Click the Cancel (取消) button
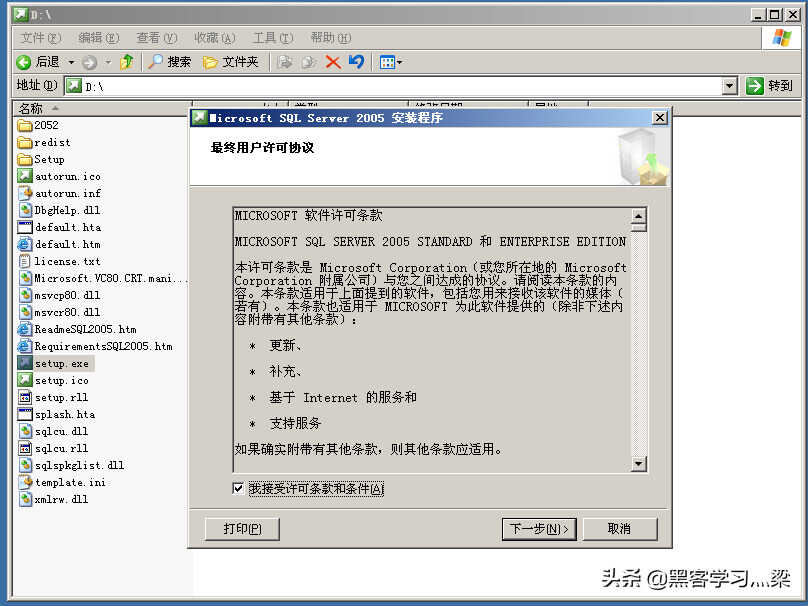Image resolution: width=808 pixels, height=606 pixels. [x=620, y=529]
